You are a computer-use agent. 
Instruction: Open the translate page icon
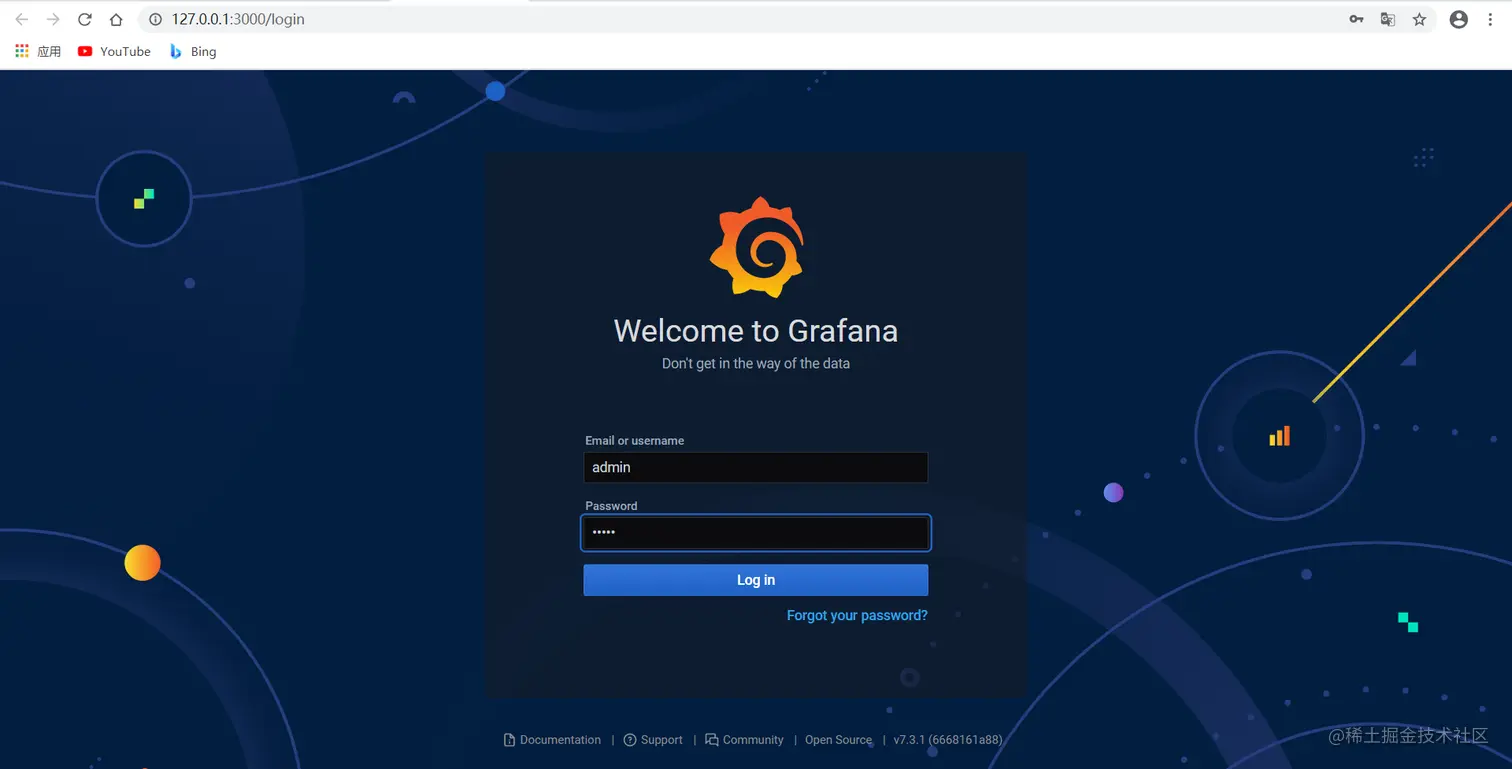1387,19
